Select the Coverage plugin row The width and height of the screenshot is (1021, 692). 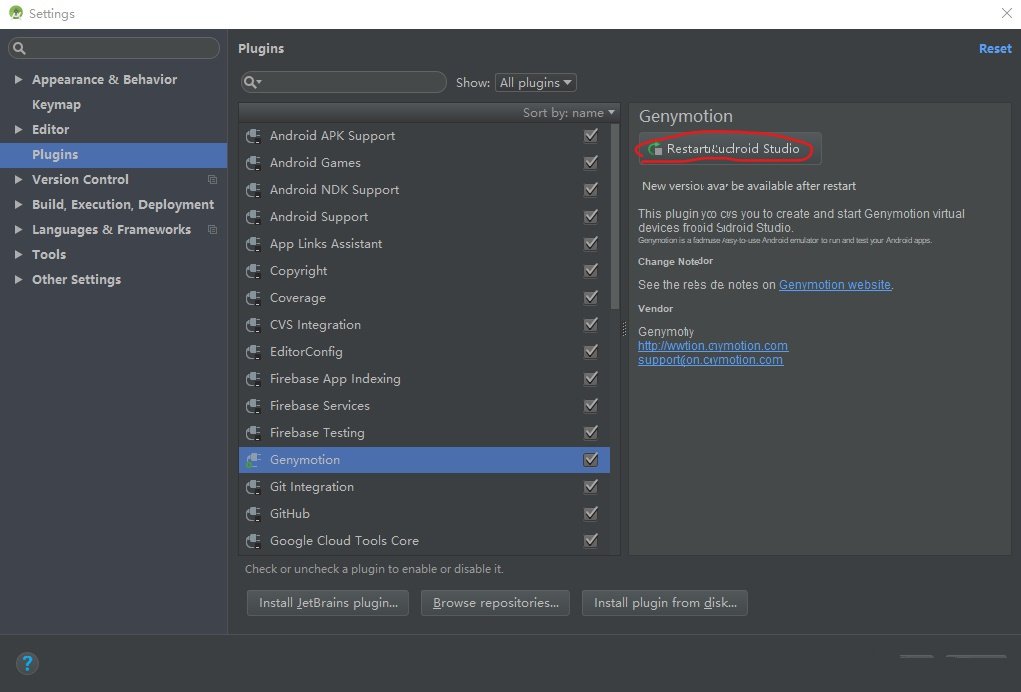424,298
